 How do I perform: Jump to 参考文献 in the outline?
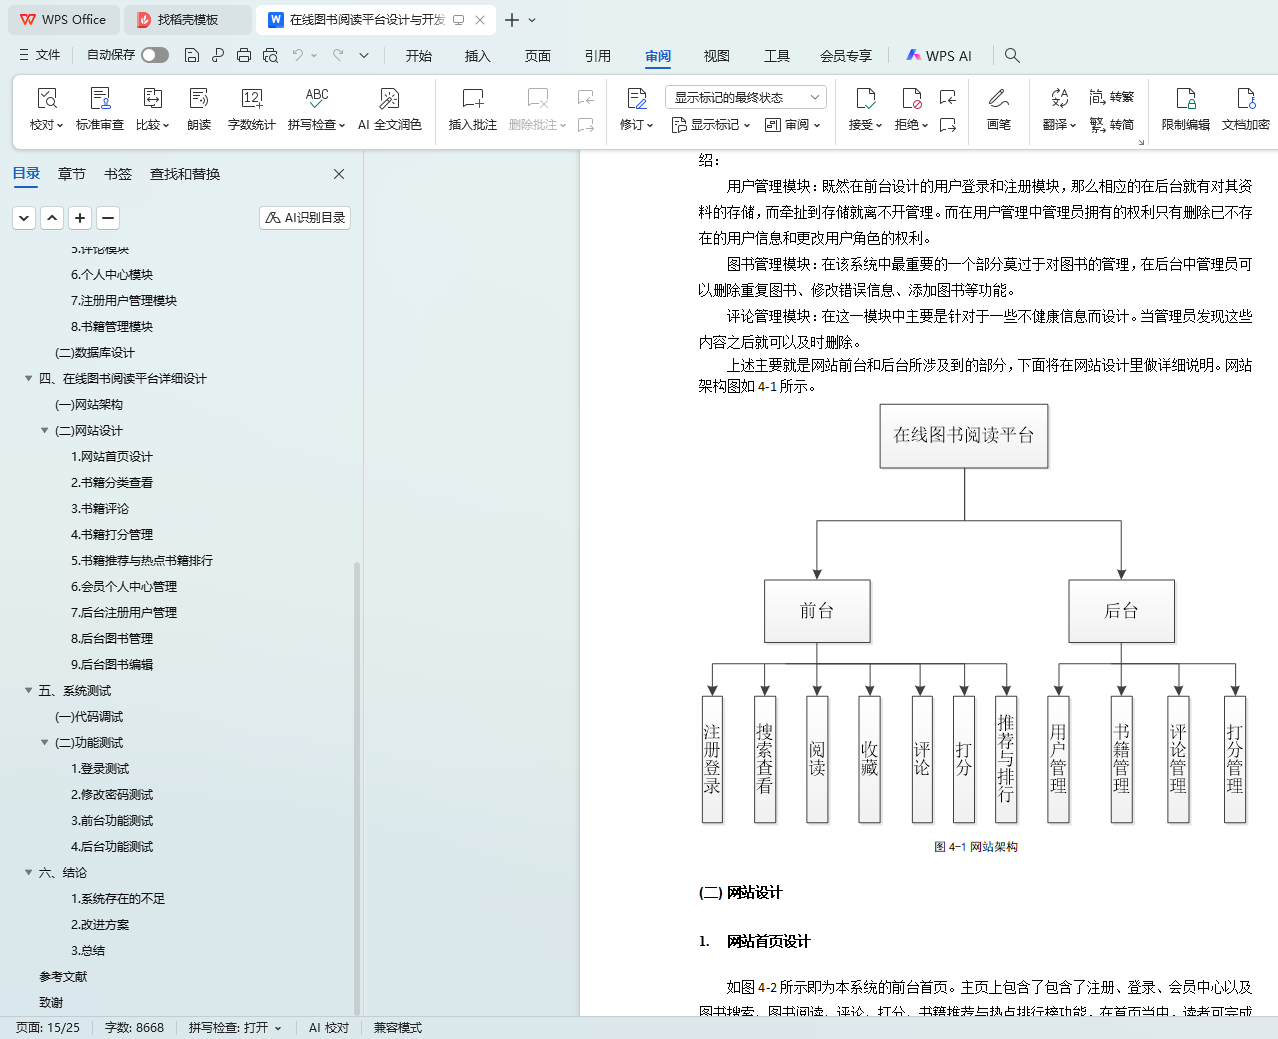[63, 976]
